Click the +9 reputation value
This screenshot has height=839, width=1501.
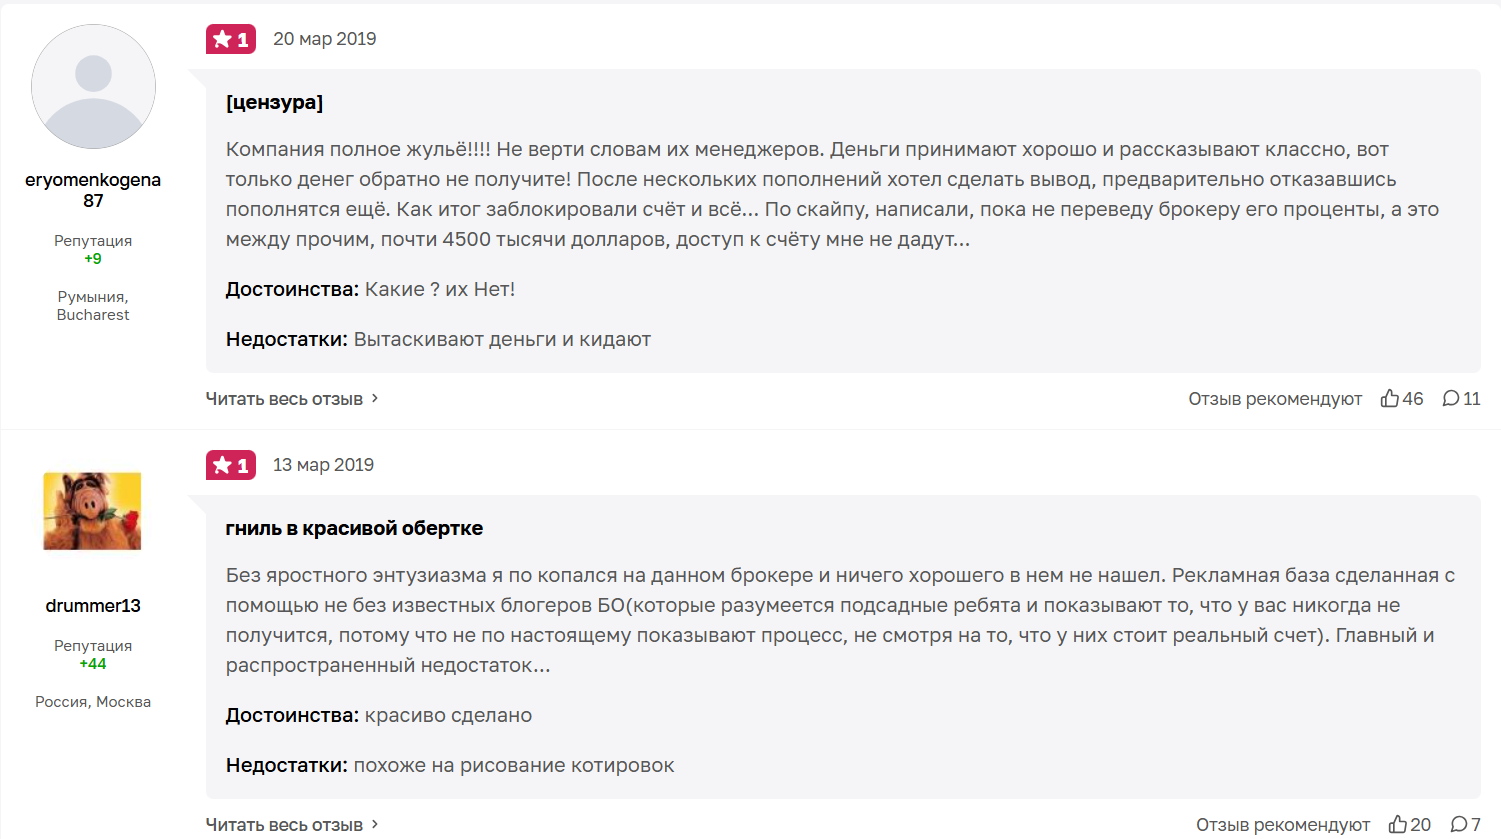click(93, 259)
